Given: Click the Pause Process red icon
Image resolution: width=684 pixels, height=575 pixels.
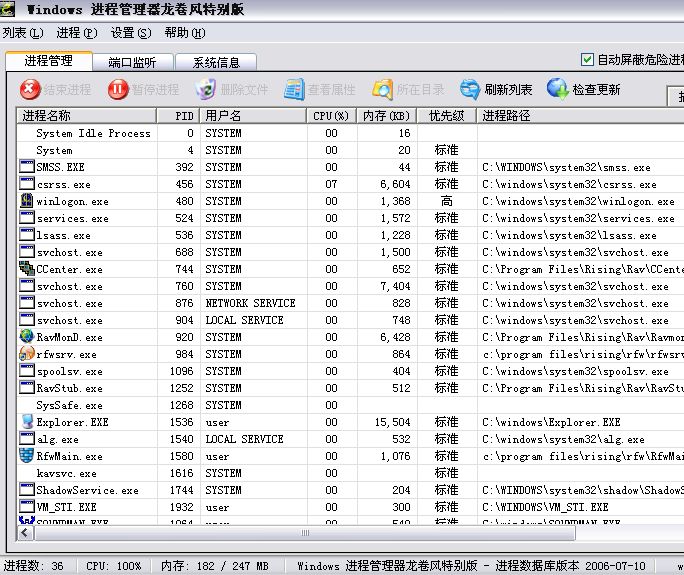Looking at the screenshot, I should point(118,89).
